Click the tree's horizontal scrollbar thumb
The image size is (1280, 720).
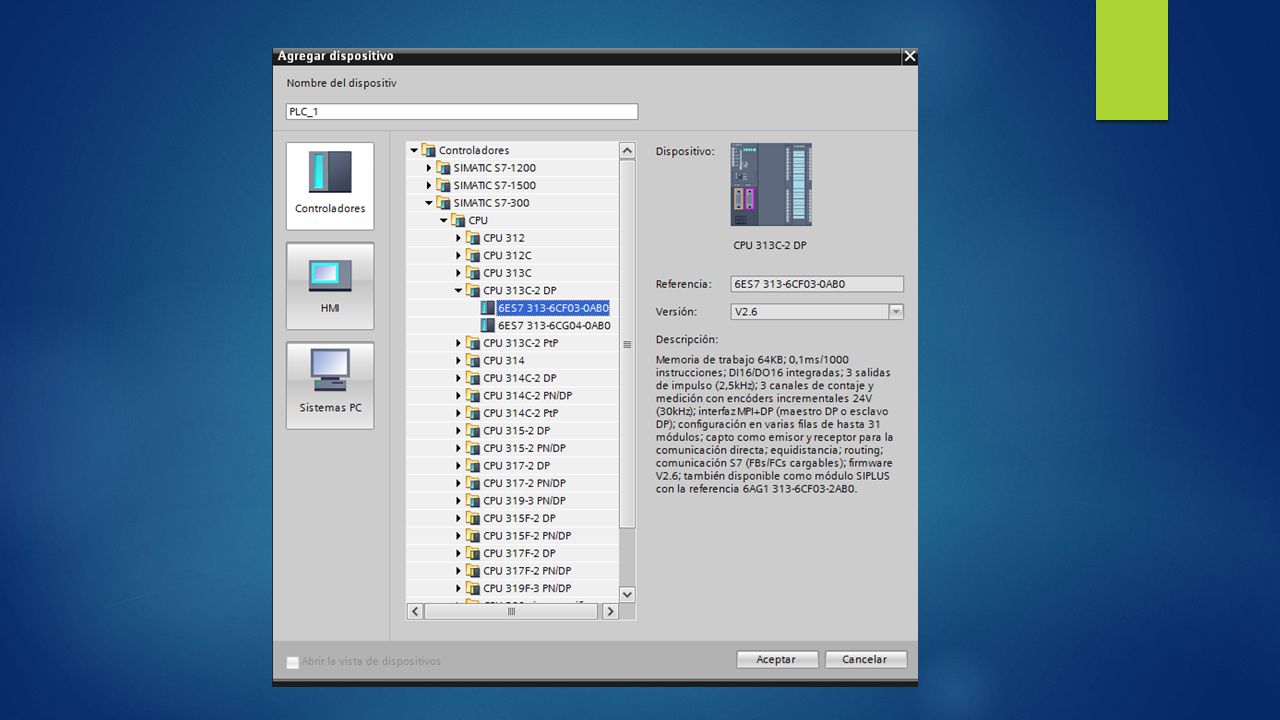click(512, 611)
